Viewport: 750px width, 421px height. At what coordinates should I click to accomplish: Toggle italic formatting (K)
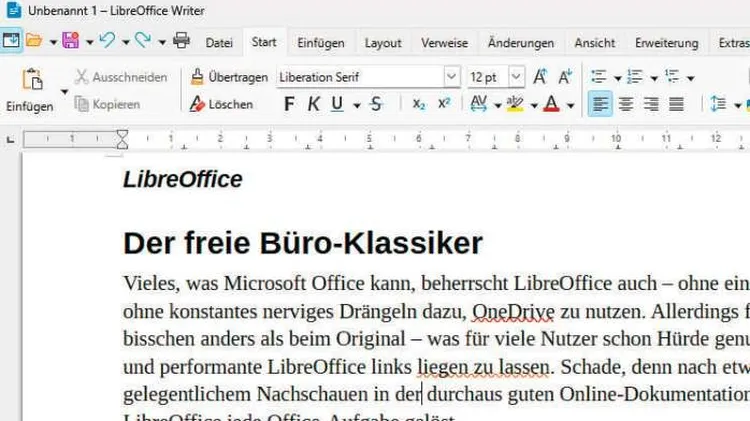point(313,104)
